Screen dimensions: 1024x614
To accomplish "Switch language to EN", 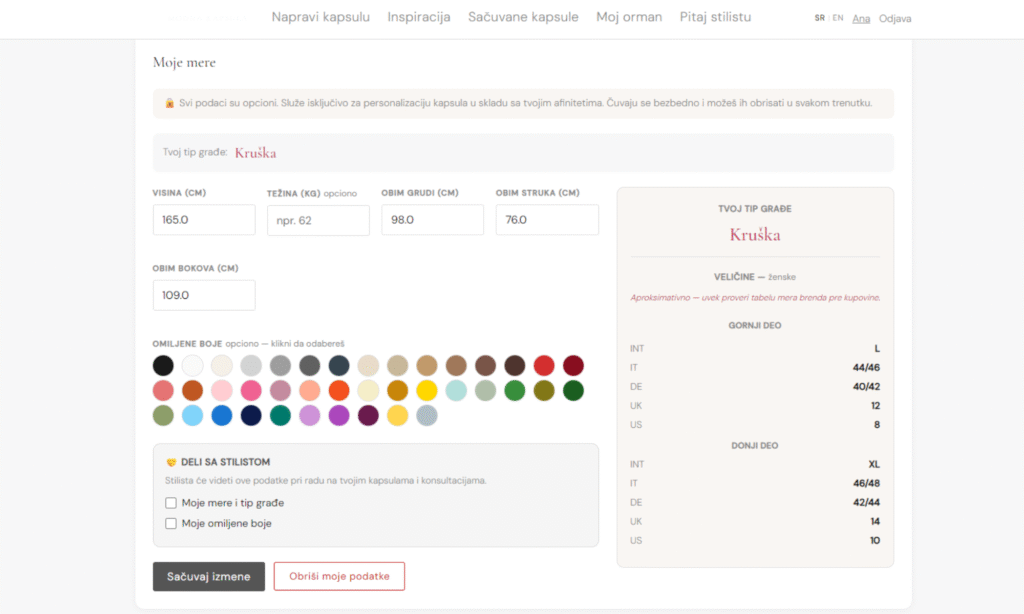I will click(837, 18).
